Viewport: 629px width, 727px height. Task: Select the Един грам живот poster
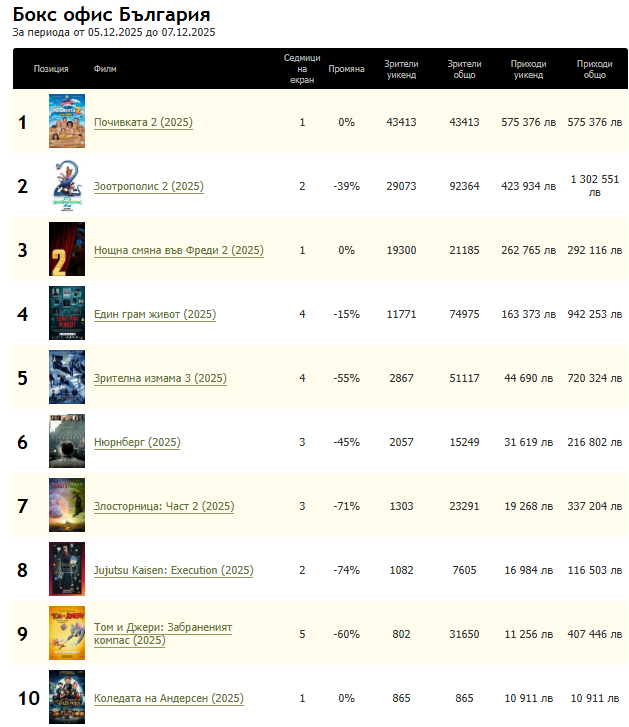(61, 314)
